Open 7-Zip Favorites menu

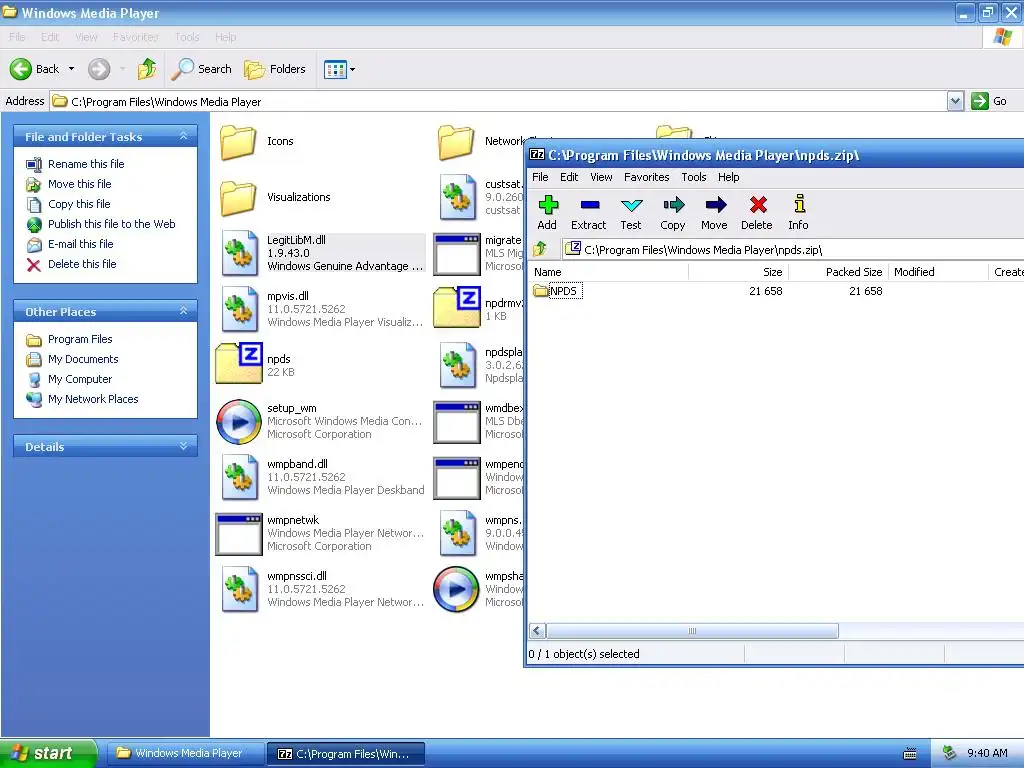pos(647,177)
